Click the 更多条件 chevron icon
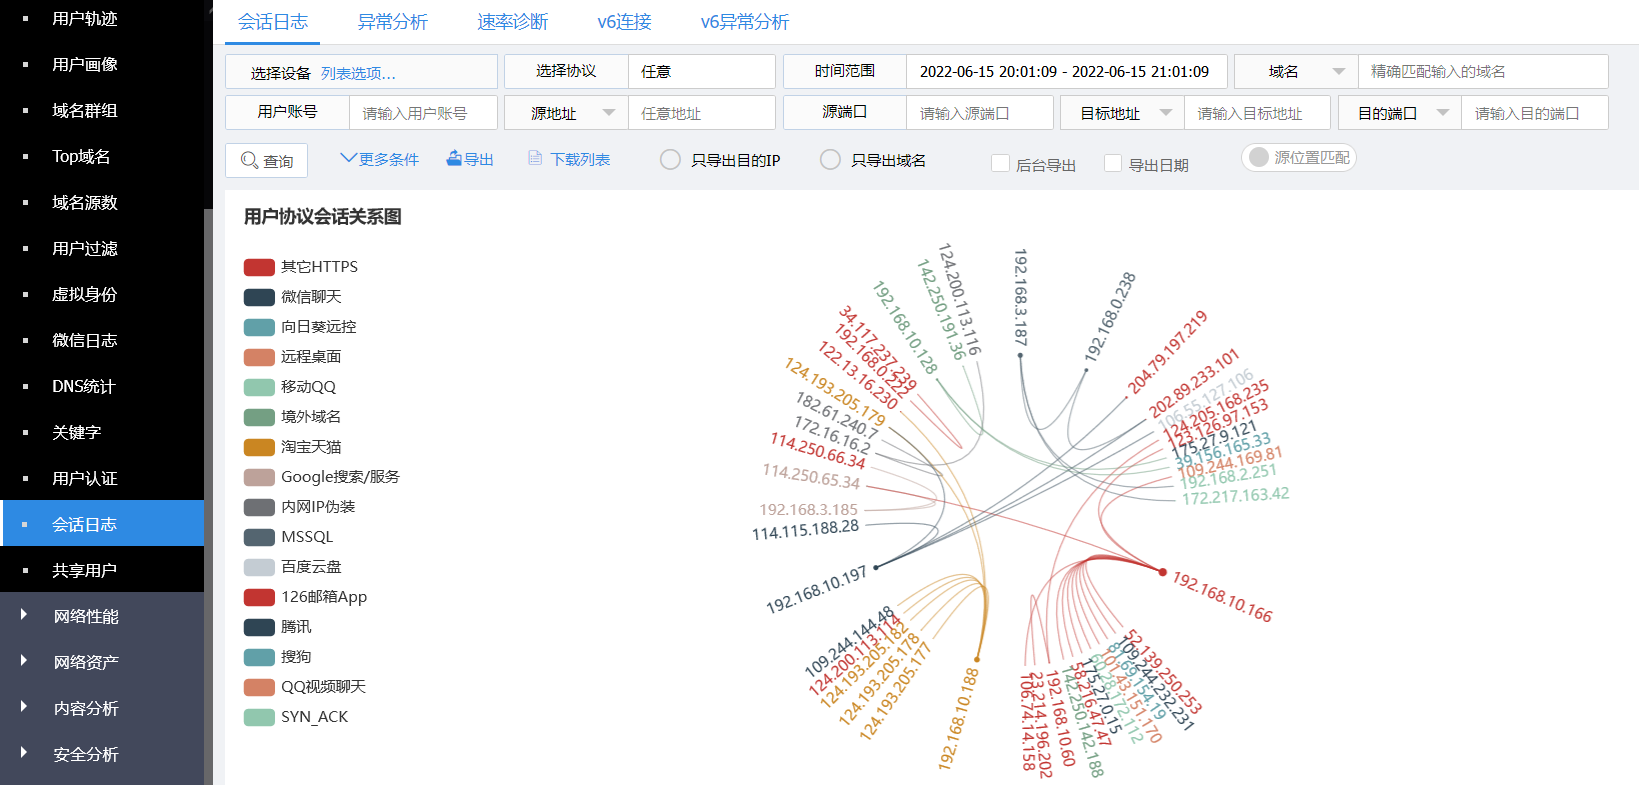The width and height of the screenshot is (1639, 785). pyautogui.click(x=348, y=158)
